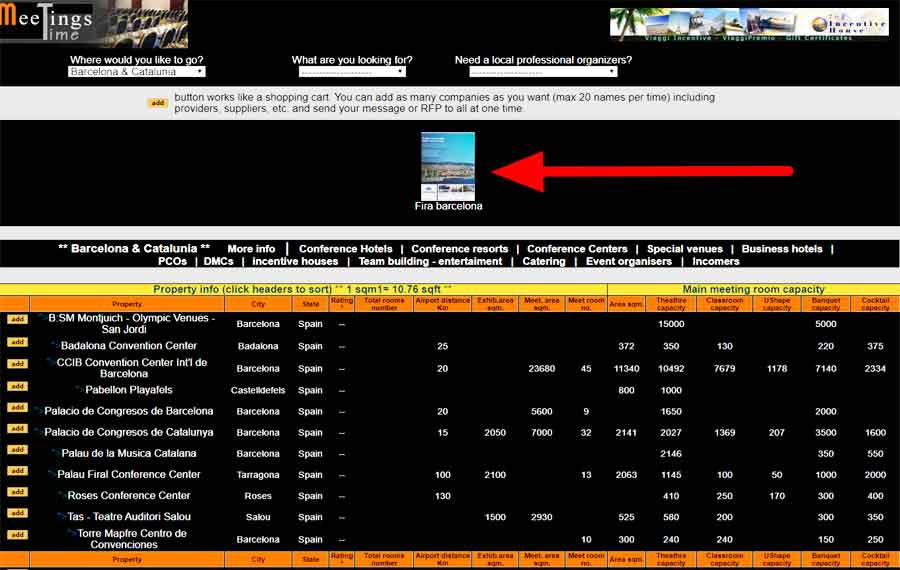This screenshot has width=900, height=570.
Task: Open Tas - Teatre Auditori Salou link
Action: point(129,517)
